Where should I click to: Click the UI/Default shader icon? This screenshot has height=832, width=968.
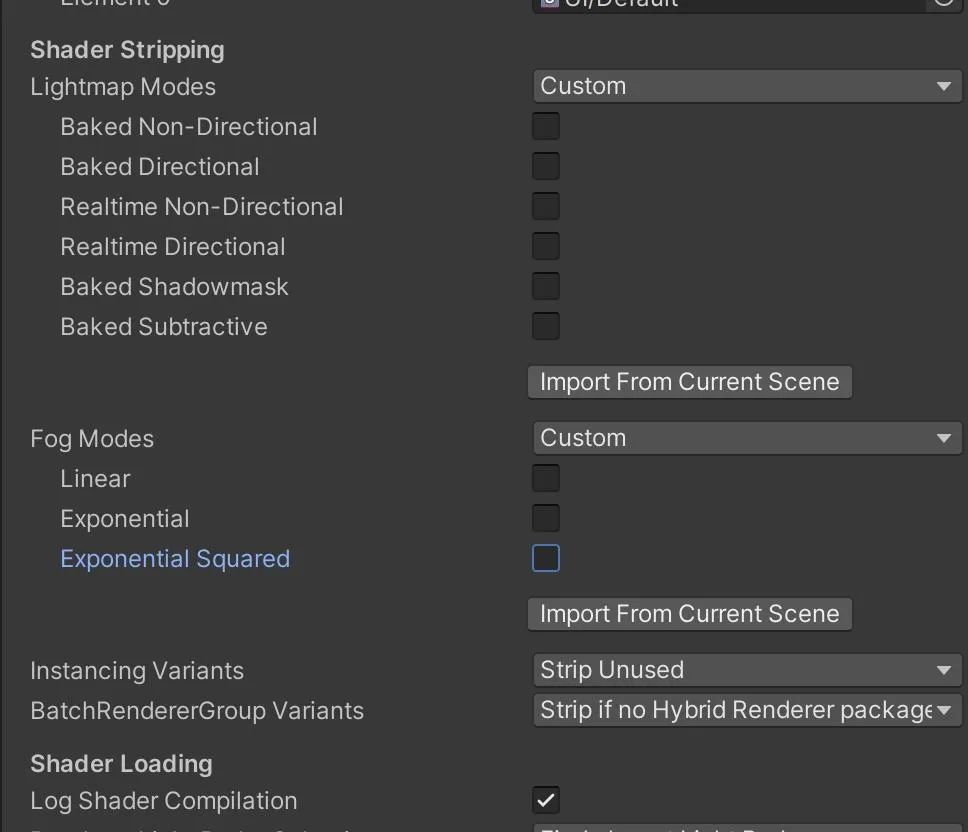pos(549,3)
